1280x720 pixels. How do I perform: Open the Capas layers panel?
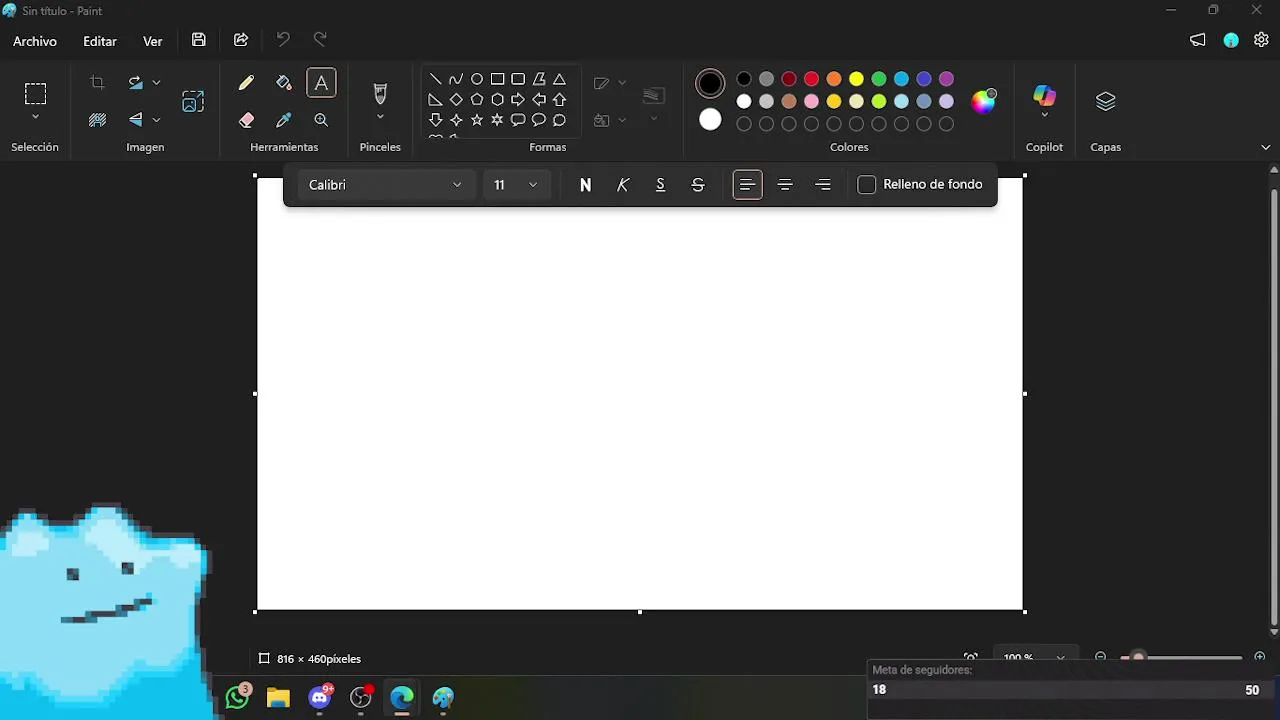coord(1105,101)
